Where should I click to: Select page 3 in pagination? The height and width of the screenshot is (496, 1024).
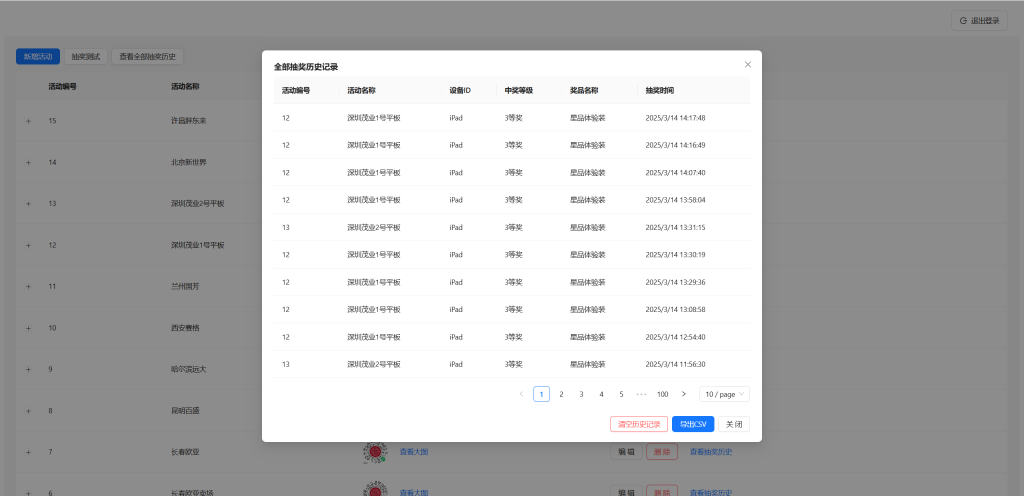tap(581, 394)
